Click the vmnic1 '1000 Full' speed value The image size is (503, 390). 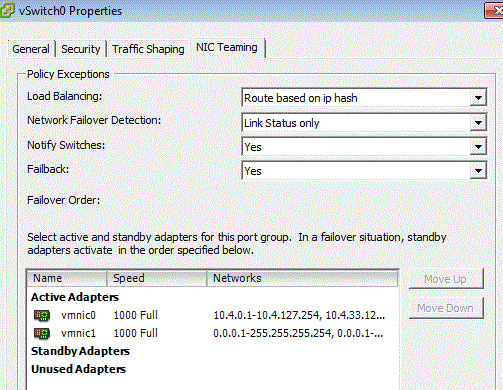point(136,333)
